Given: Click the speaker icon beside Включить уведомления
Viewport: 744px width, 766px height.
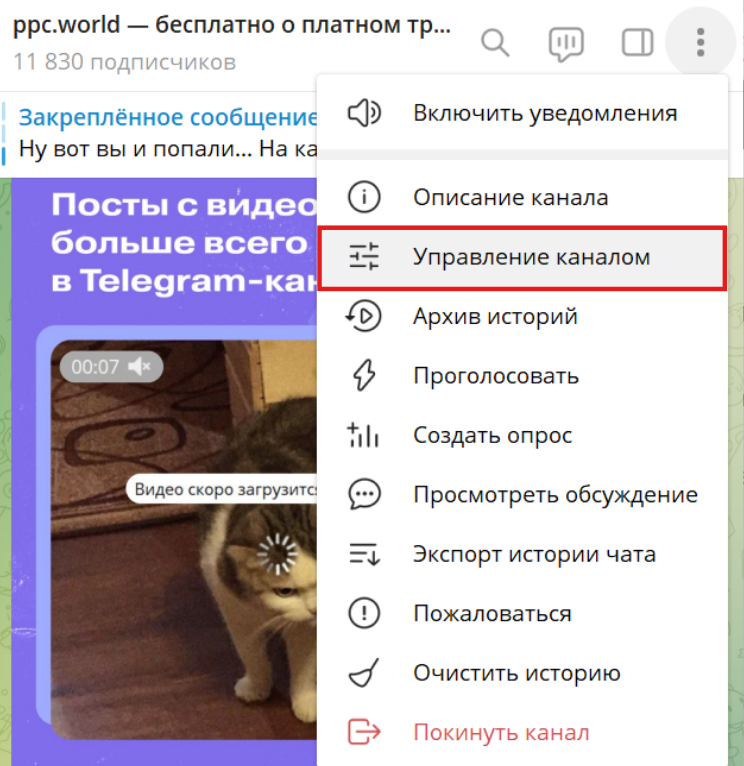Looking at the screenshot, I should 364,113.
